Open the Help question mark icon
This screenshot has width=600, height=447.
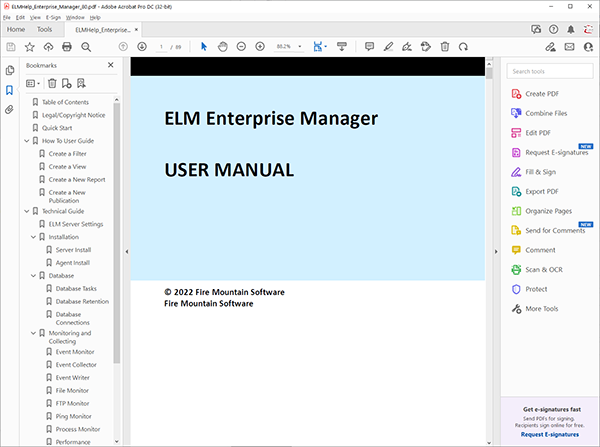click(x=553, y=29)
